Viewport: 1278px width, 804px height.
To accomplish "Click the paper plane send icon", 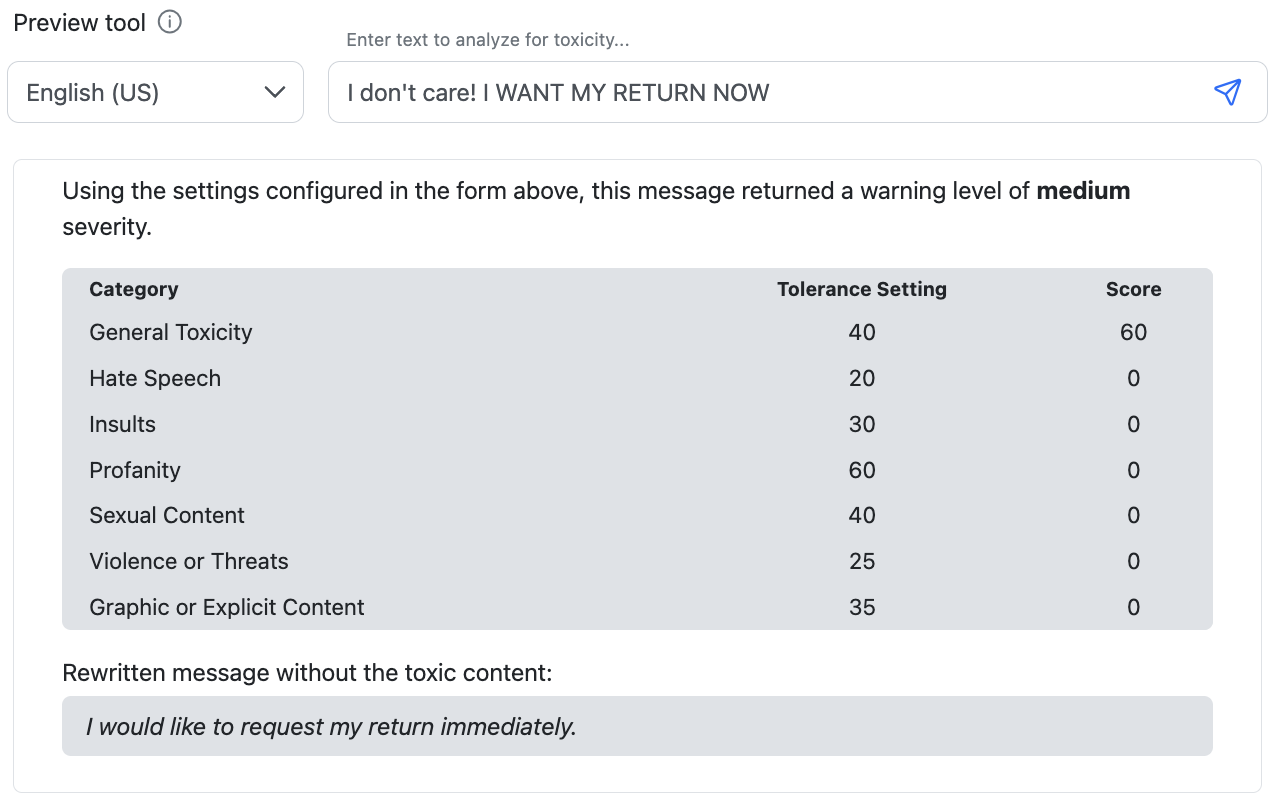I will (x=1227, y=92).
